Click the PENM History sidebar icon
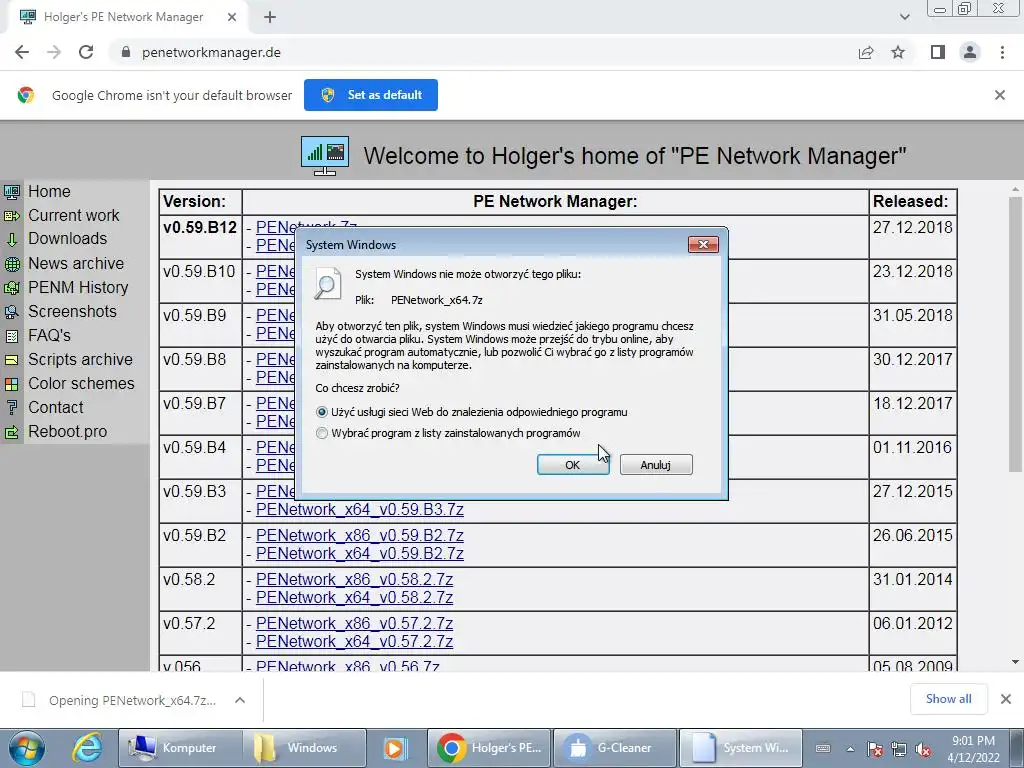 tap(12, 288)
